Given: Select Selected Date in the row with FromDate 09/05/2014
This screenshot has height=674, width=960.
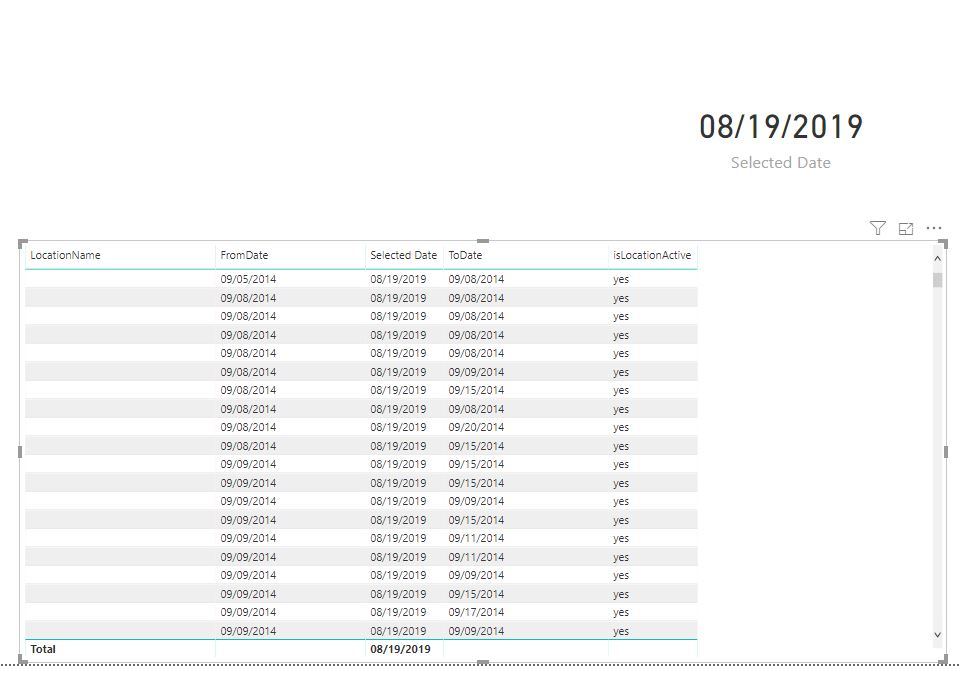Looking at the screenshot, I should coord(398,279).
